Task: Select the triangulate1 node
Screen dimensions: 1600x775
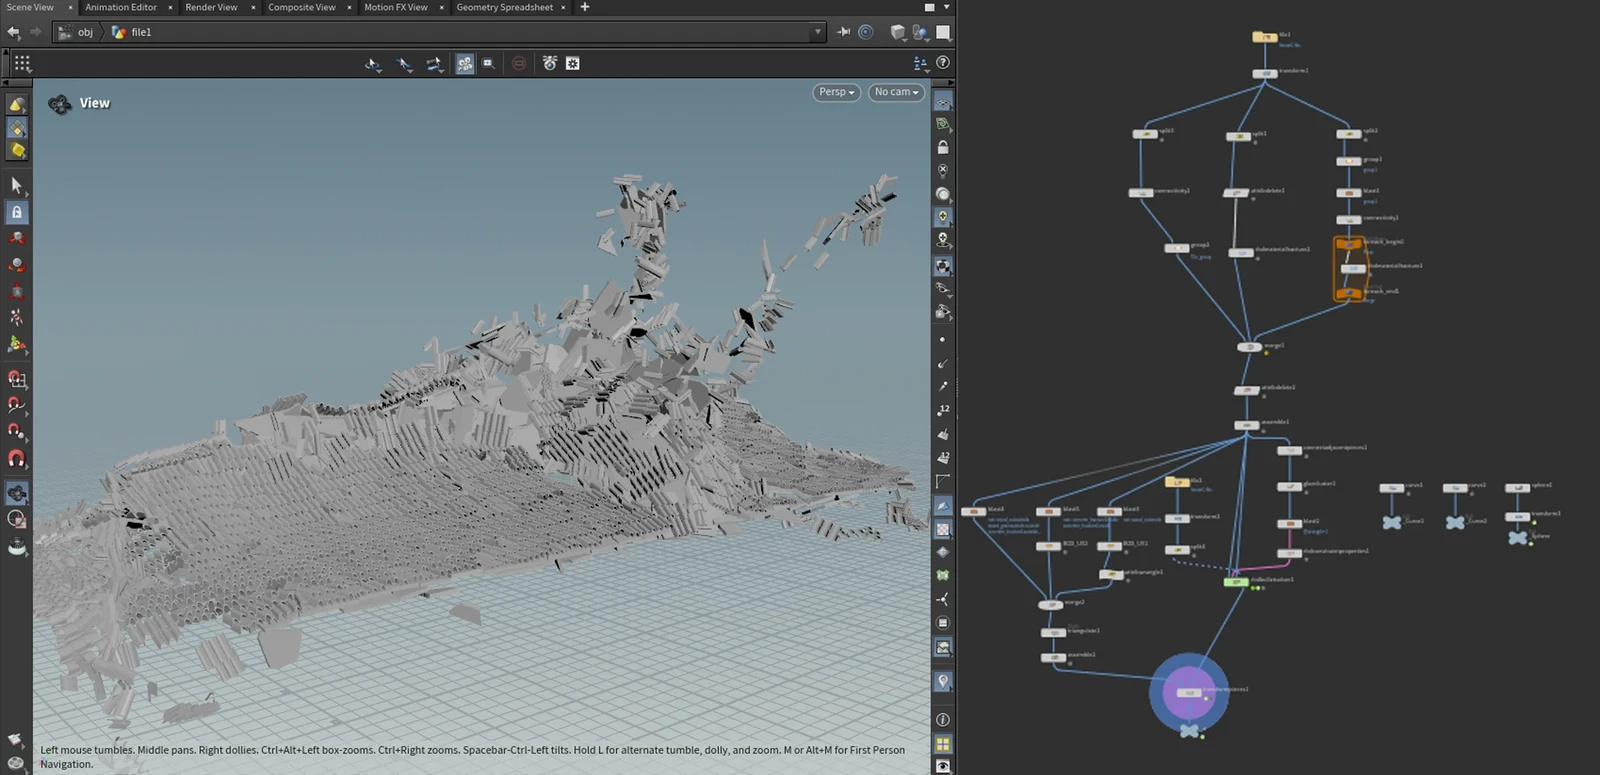Action: [x=1053, y=632]
